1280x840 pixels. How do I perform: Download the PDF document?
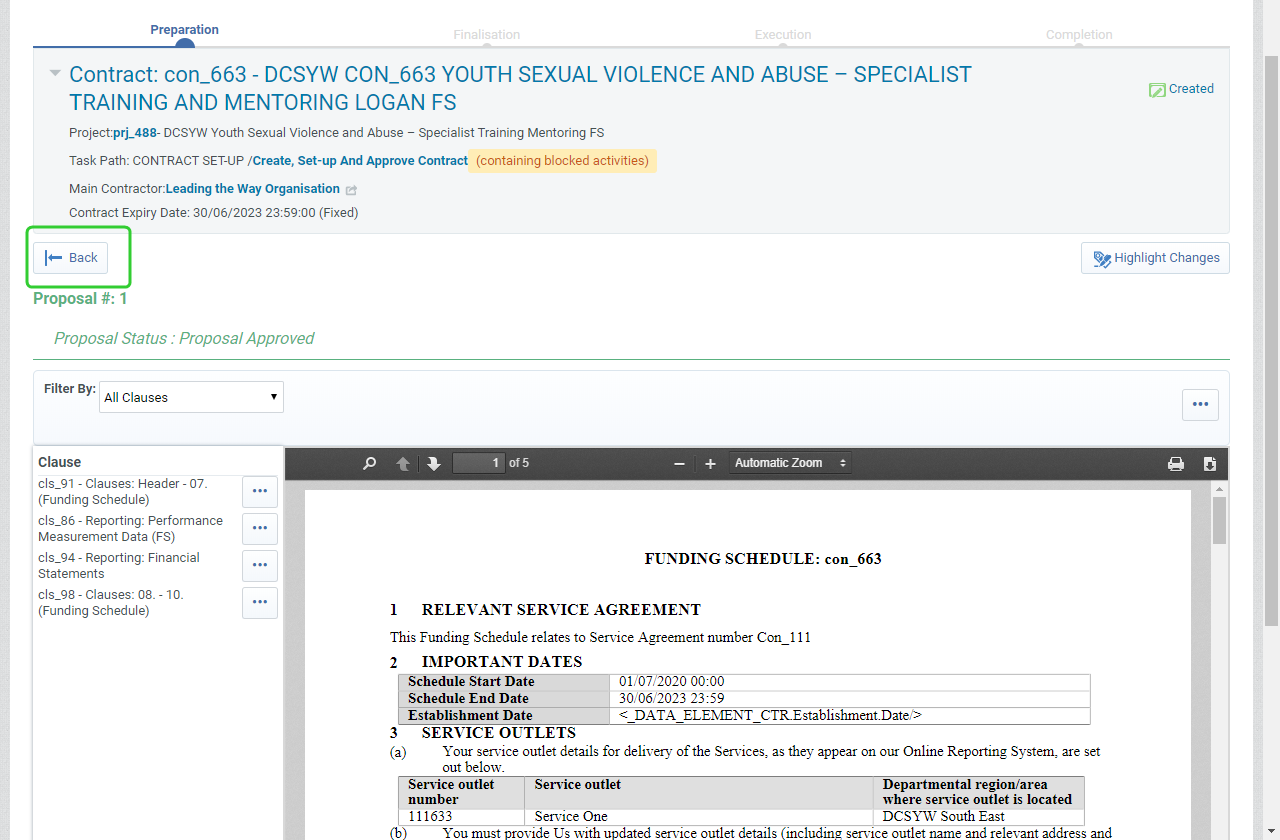pyautogui.click(x=1209, y=464)
